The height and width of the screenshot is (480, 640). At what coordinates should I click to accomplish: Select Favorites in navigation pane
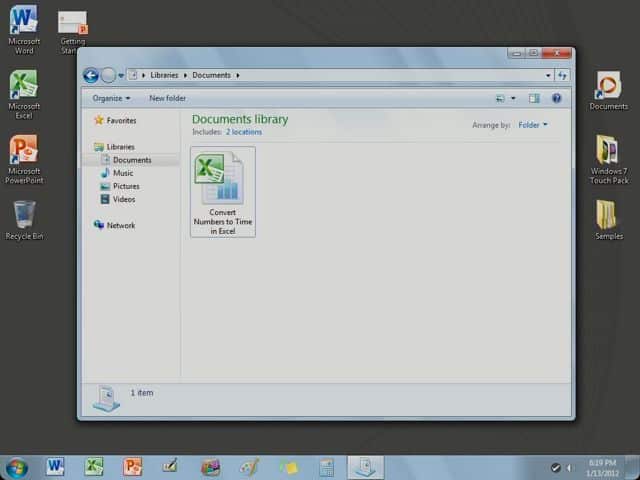(116, 120)
